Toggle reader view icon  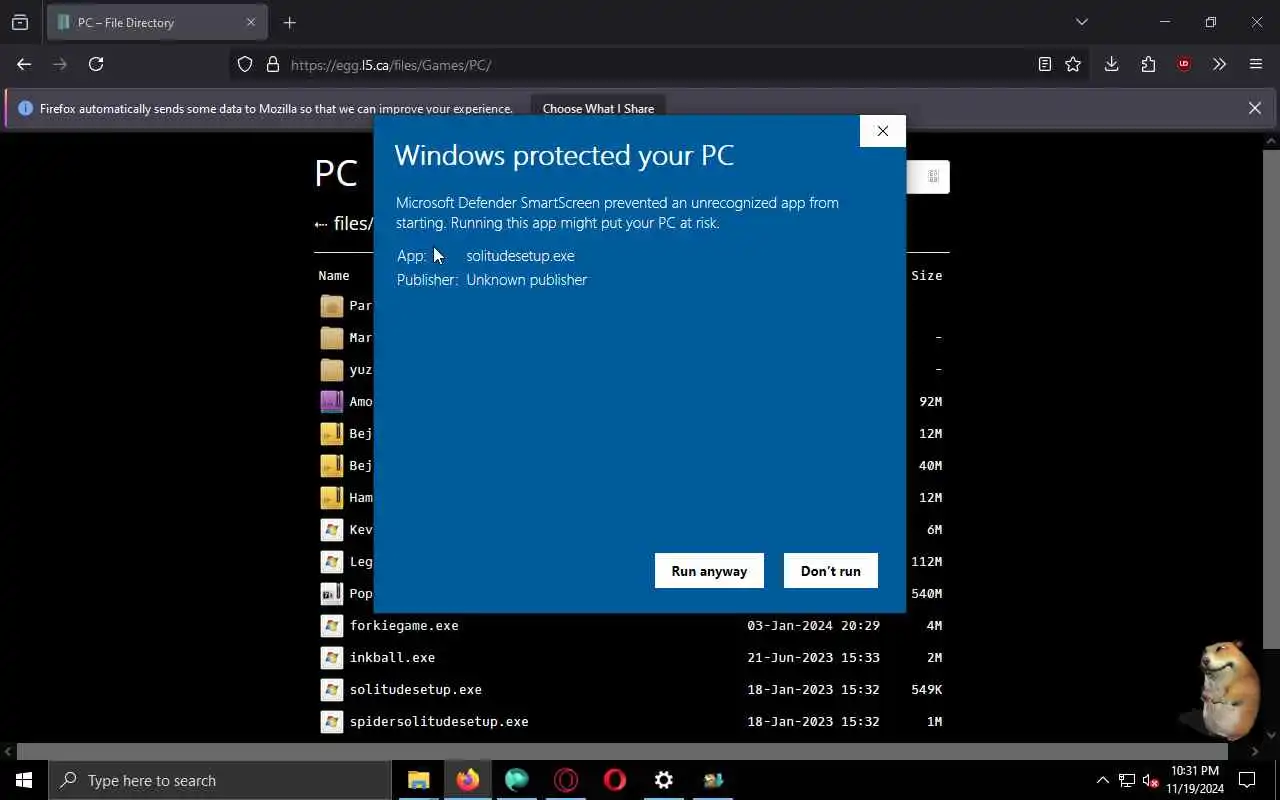pos(1044,64)
